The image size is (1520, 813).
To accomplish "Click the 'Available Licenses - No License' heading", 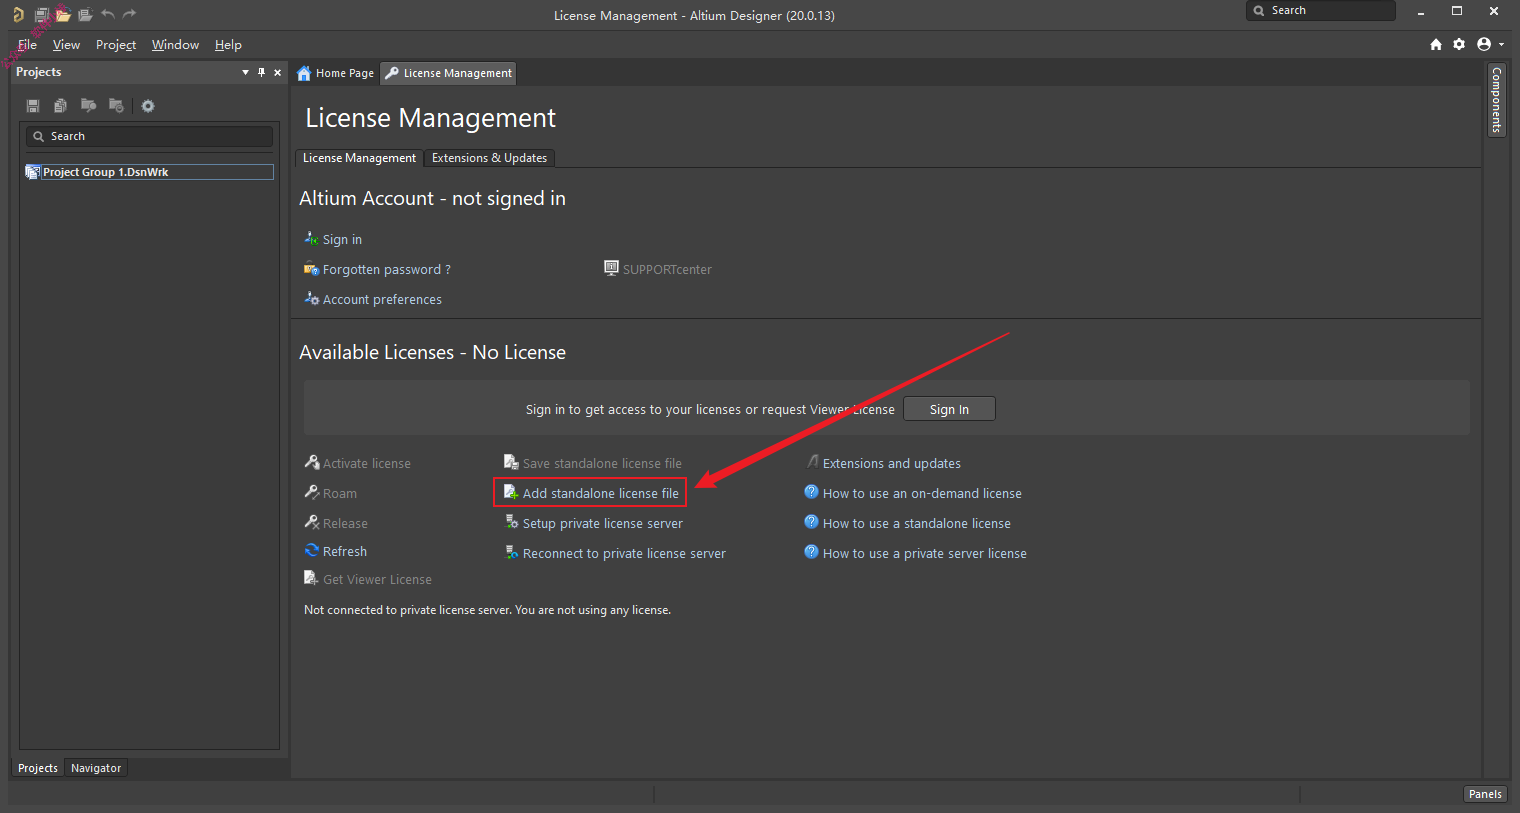I will 432,353.
